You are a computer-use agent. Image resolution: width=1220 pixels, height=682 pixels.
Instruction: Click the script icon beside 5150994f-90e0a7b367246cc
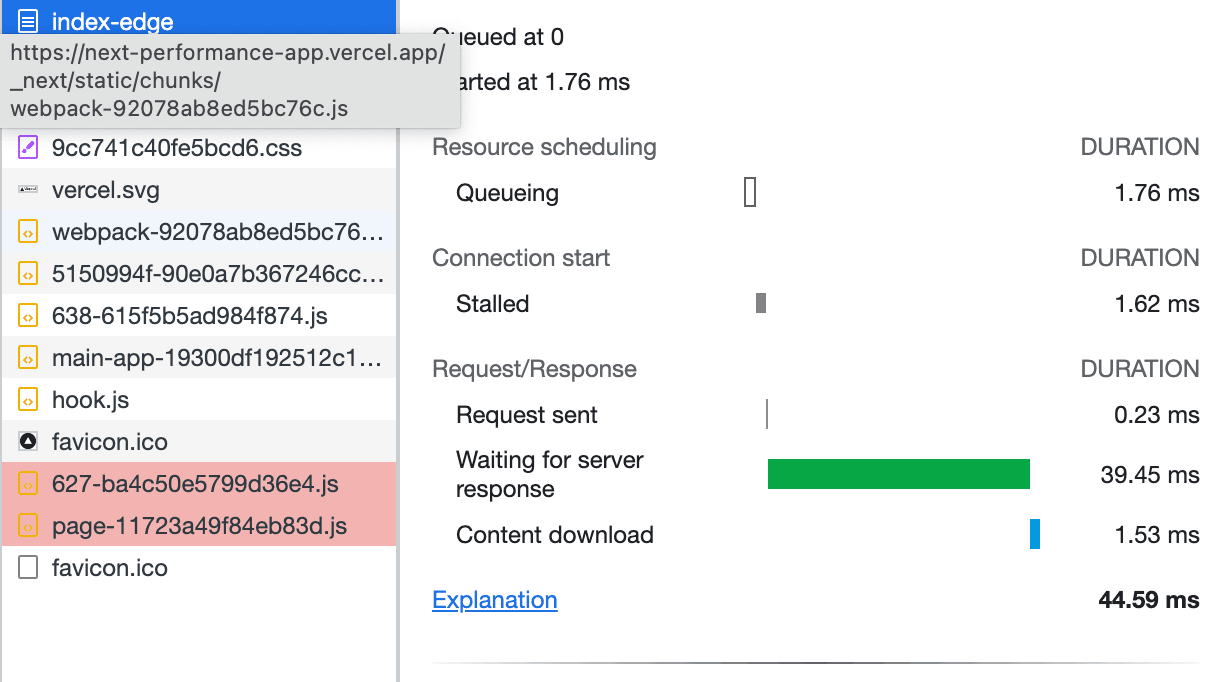(29, 274)
